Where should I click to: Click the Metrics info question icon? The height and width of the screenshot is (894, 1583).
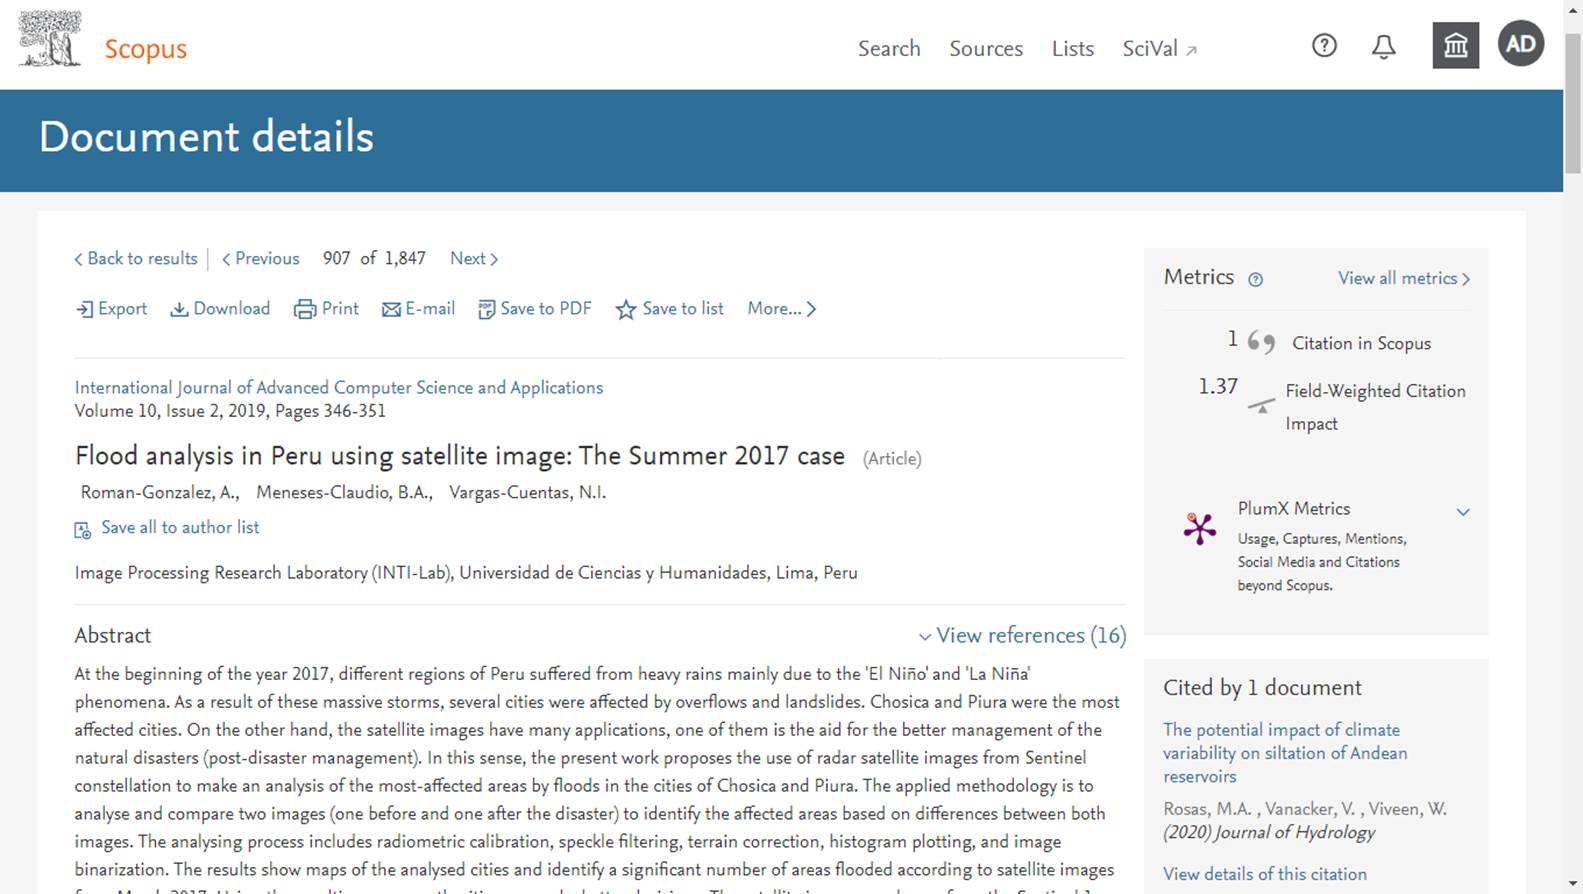click(x=1256, y=280)
